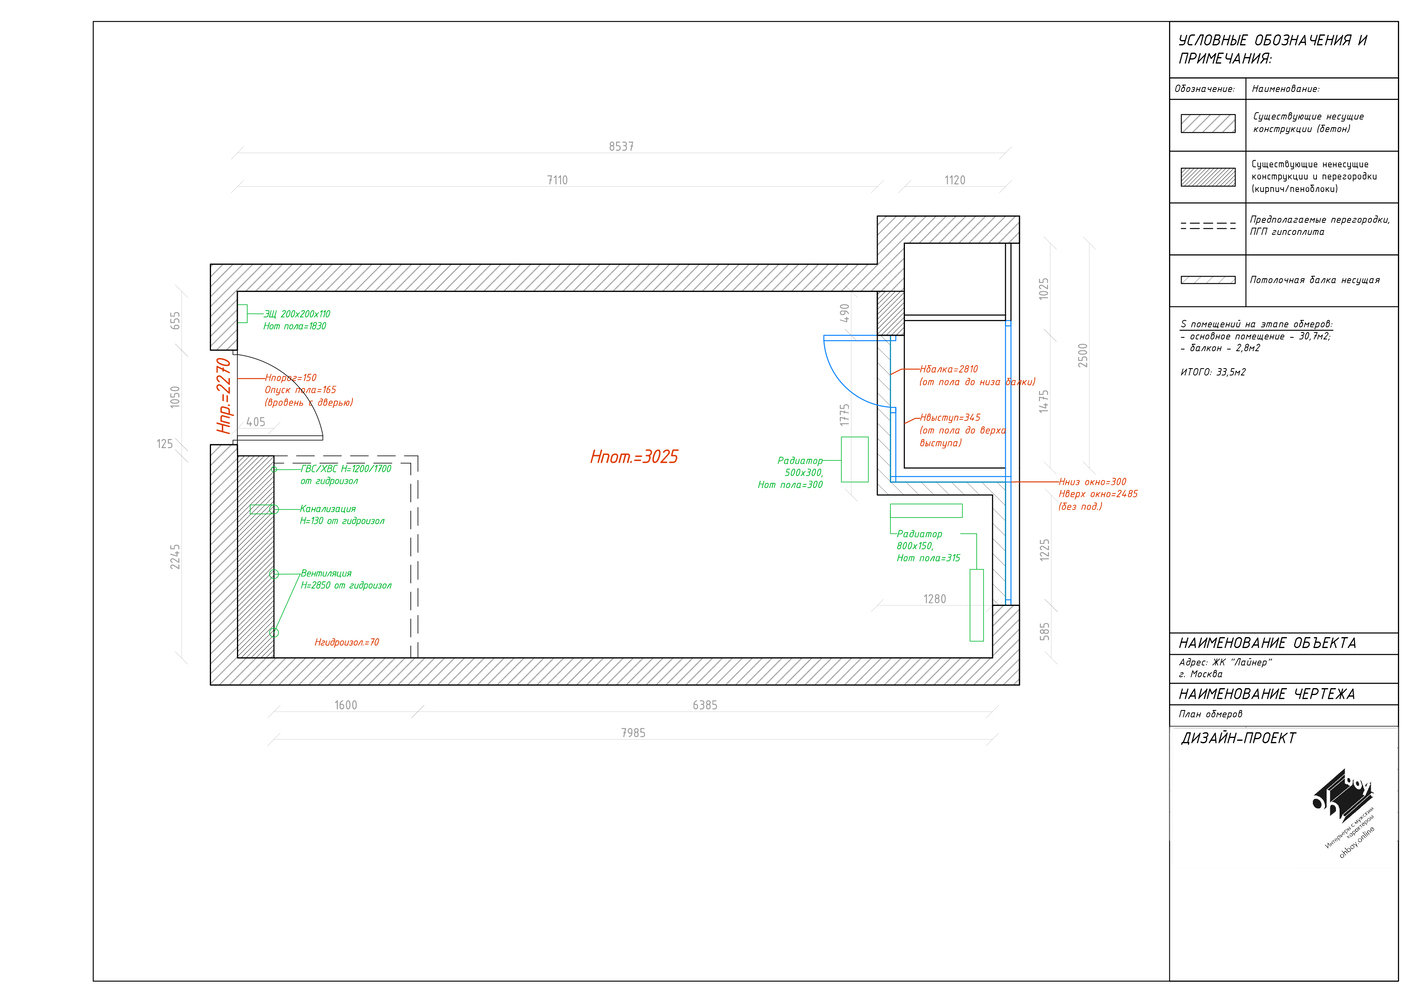Click the ceiling beam legend symbol
Viewport: 1421px width, 1000px height.
point(1207,280)
